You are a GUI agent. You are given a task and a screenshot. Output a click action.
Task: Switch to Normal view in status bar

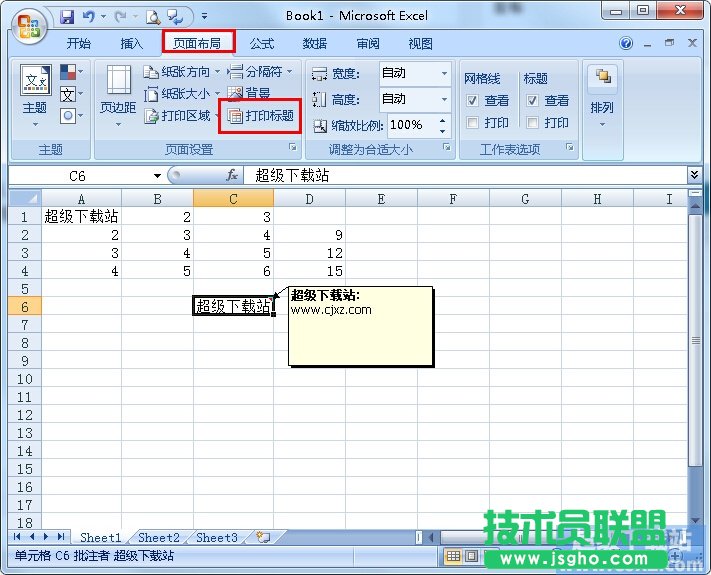[x=453, y=556]
